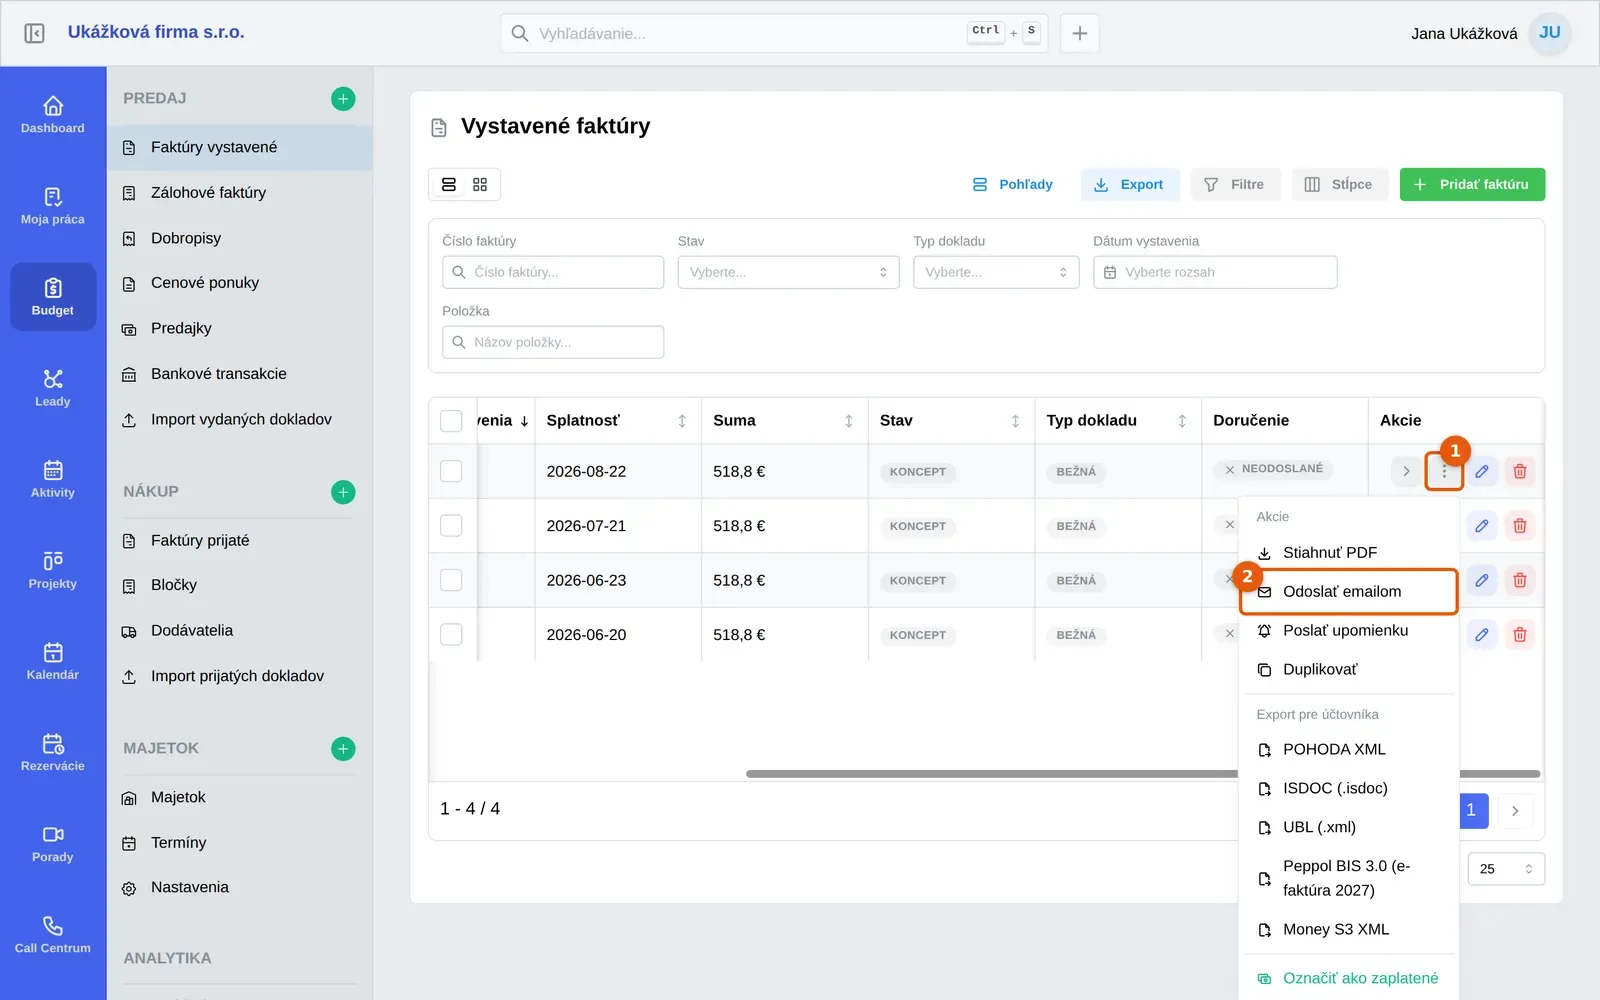
Task: Switch to grid view layout
Action: pyautogui.click(x=480, y=185)
